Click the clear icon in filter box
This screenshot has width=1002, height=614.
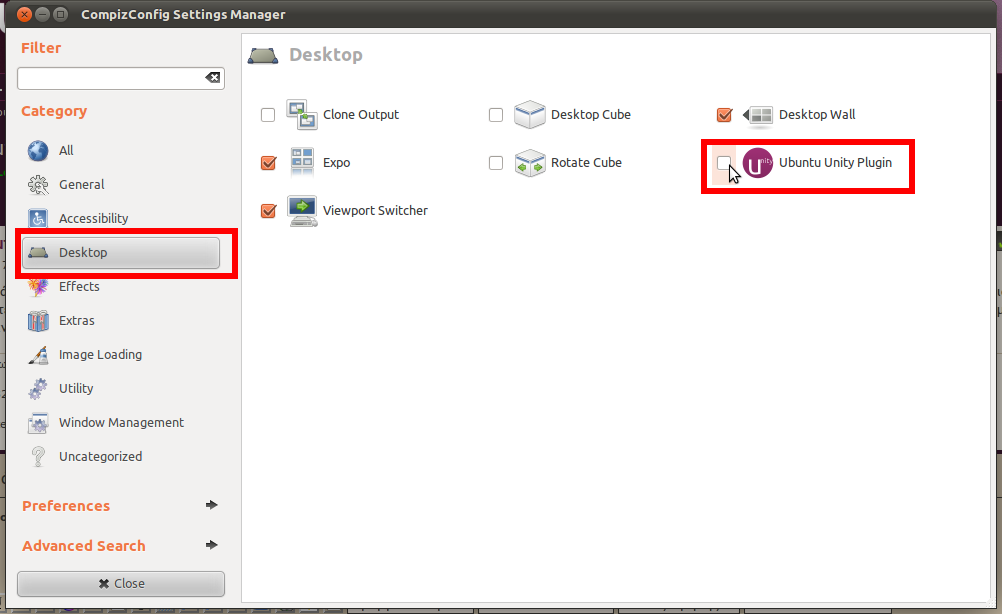pos(212,78)
